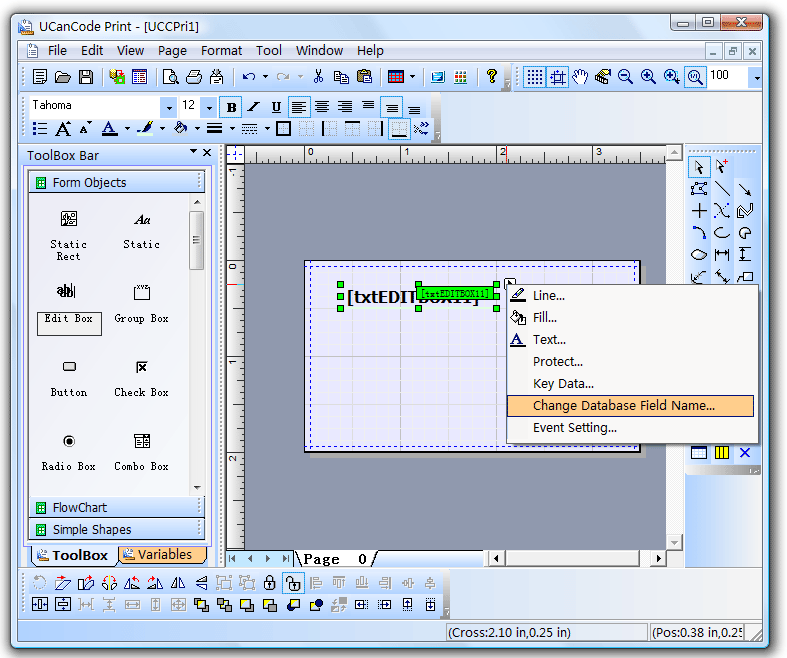Click the yellow question mark Help icon
The image size is (787, 658).
click(x=492, y=76)
